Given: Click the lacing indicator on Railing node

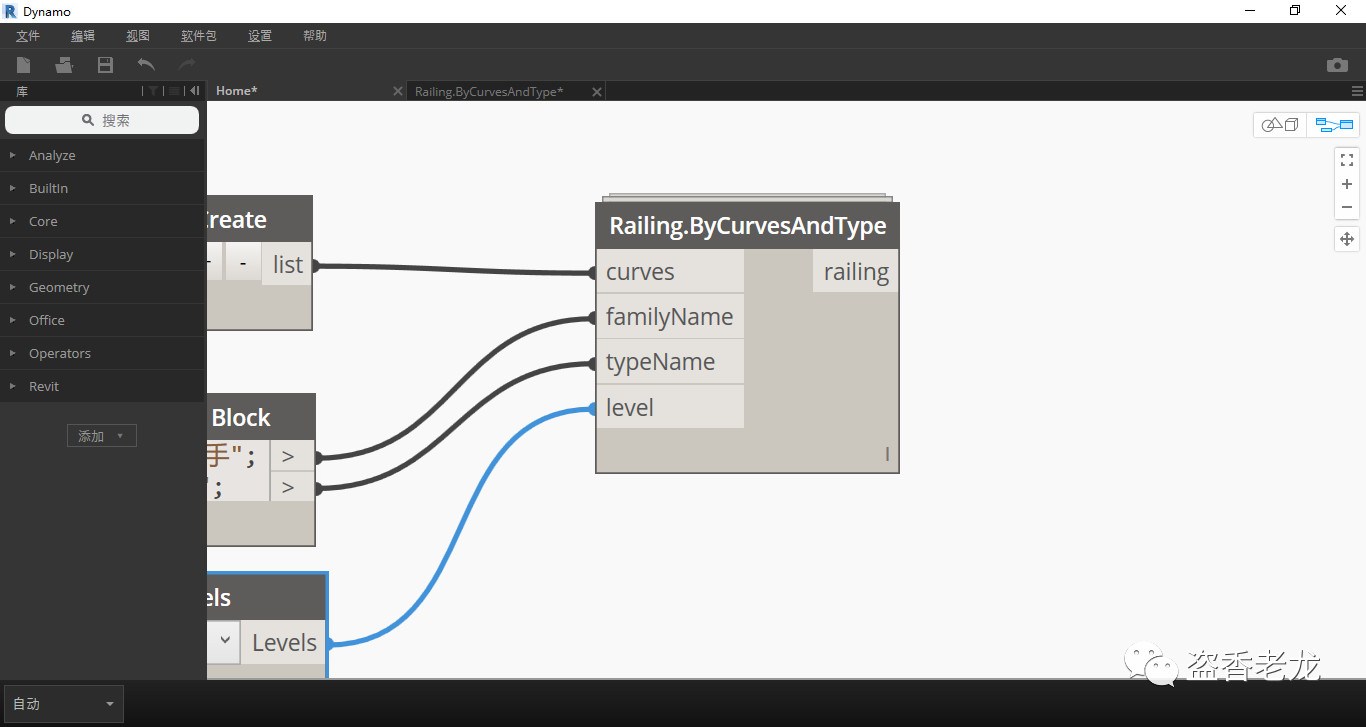Looking at the screenshot, I should coord(887,455).
